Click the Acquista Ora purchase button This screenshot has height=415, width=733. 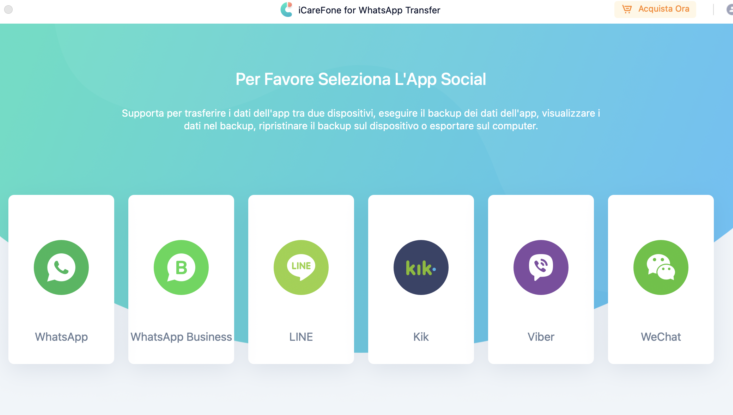[655, 9]
